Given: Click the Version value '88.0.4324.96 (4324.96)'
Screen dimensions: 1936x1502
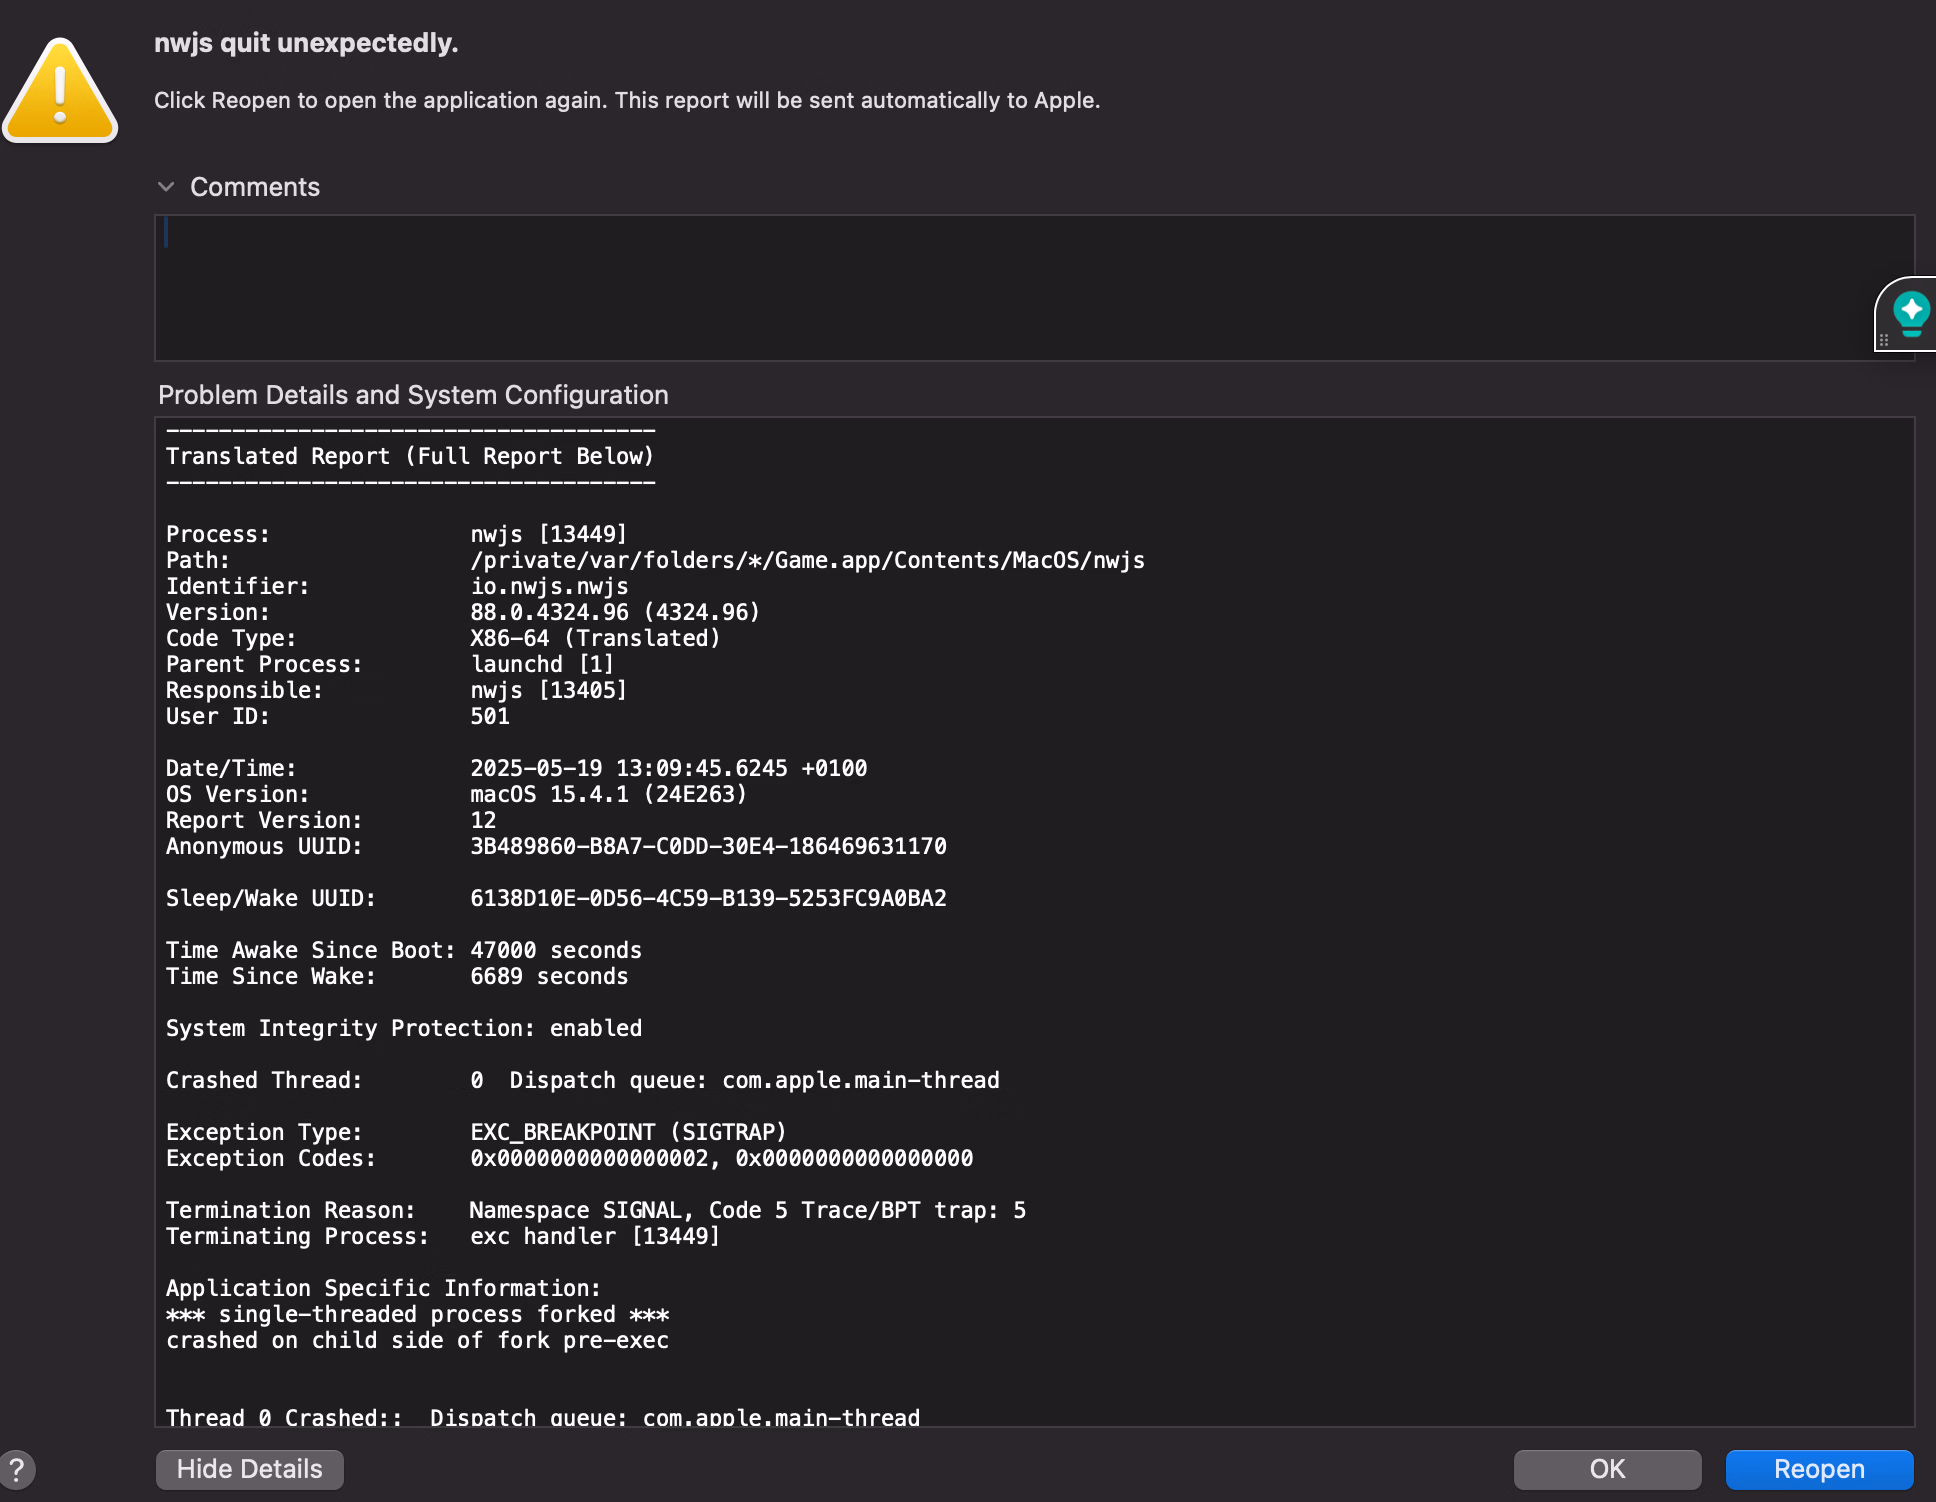Looking at the screenshot, I should click(615, 612).
